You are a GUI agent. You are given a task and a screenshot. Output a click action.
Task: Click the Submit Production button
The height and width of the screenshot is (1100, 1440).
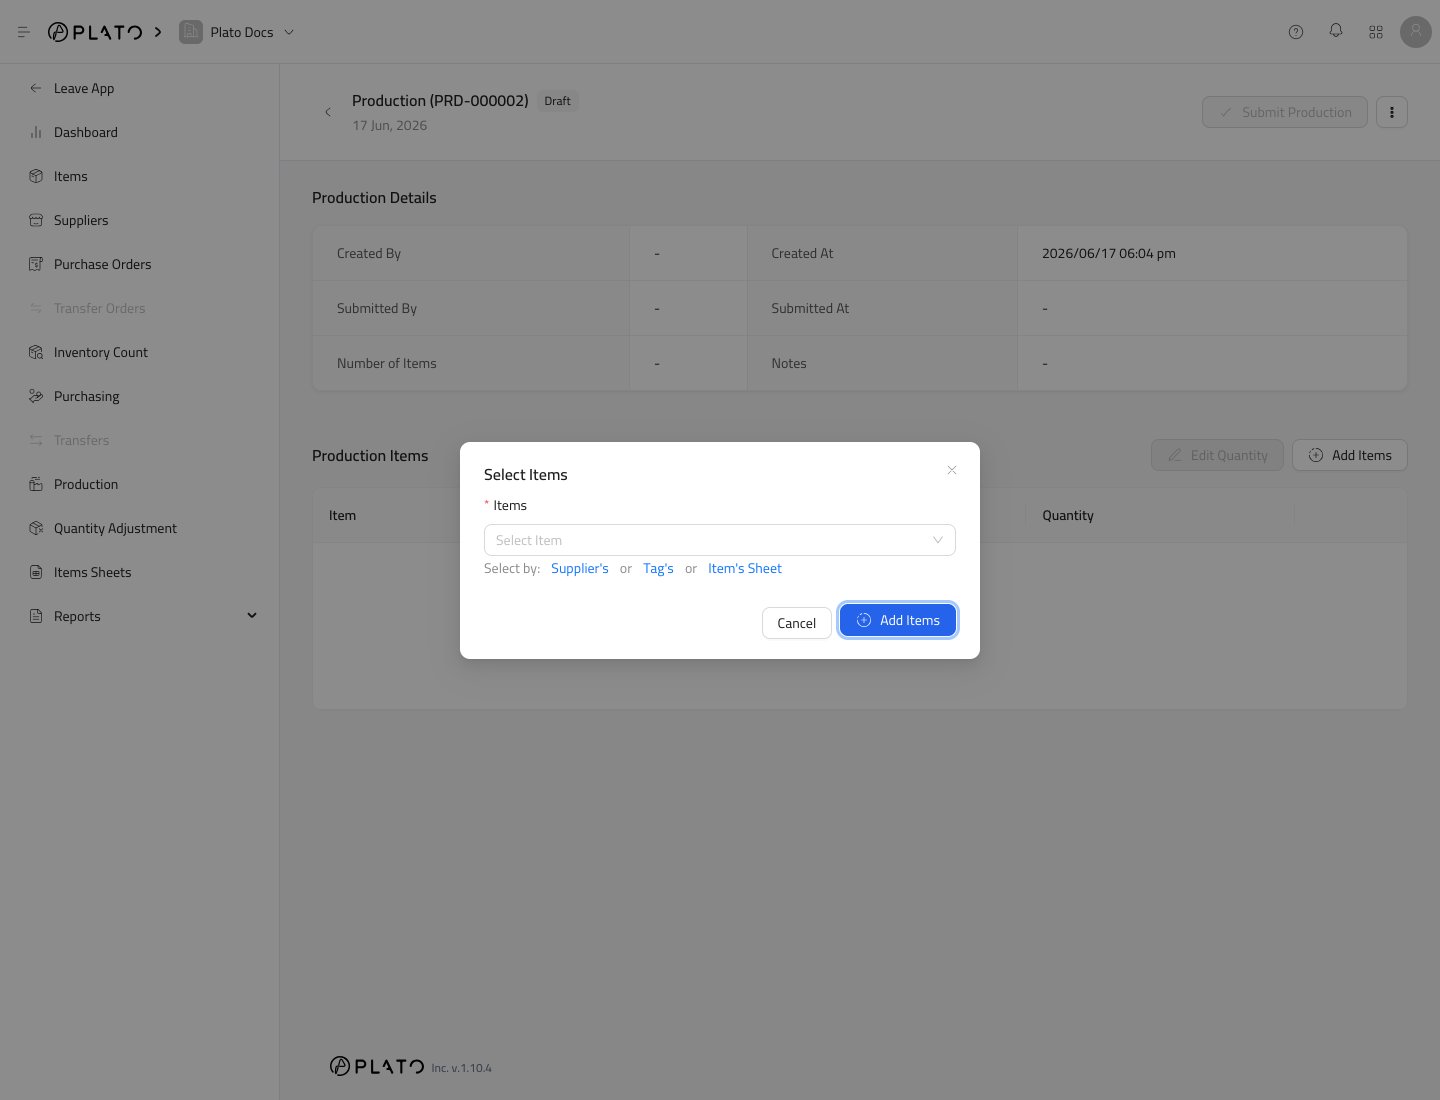tap(1285, 112)
